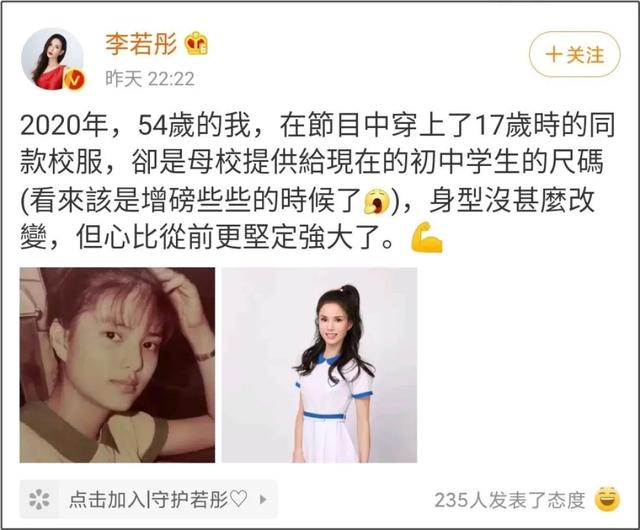Tap the orange verified V badge
The image size is (640, 530).
[74, 80]
